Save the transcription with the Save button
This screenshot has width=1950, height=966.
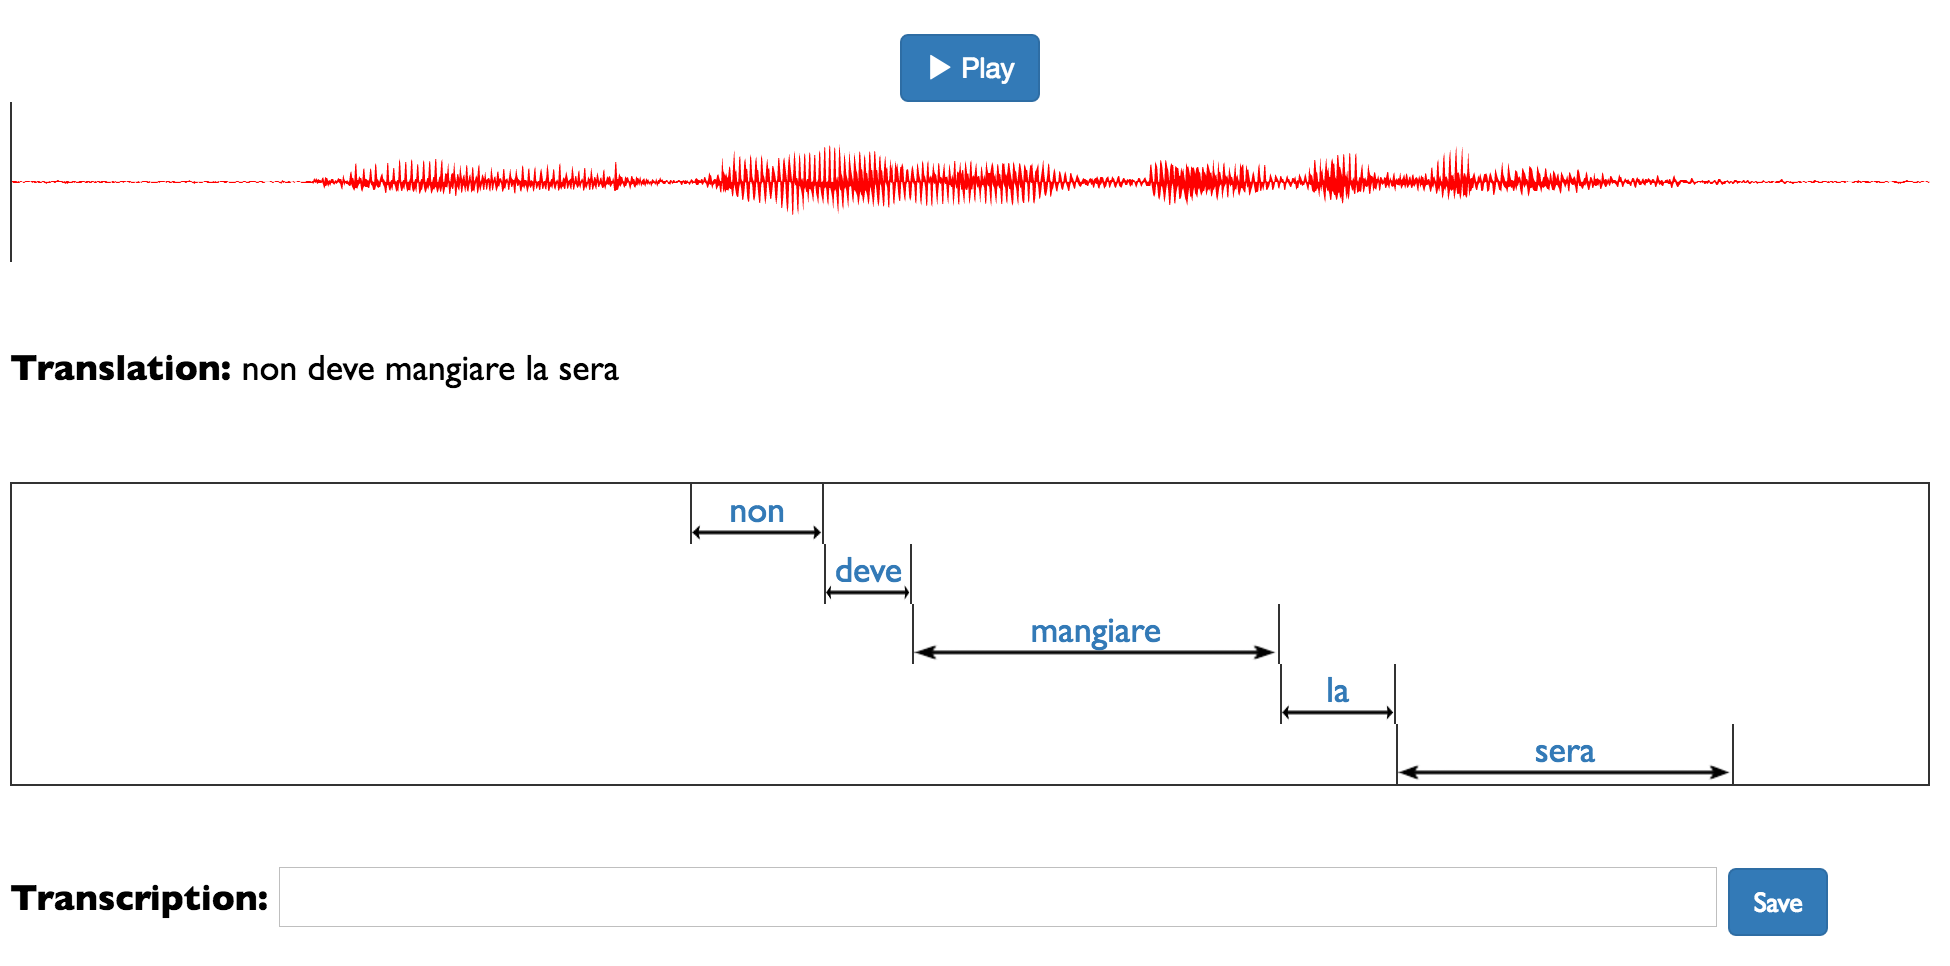click(1777, 902)
